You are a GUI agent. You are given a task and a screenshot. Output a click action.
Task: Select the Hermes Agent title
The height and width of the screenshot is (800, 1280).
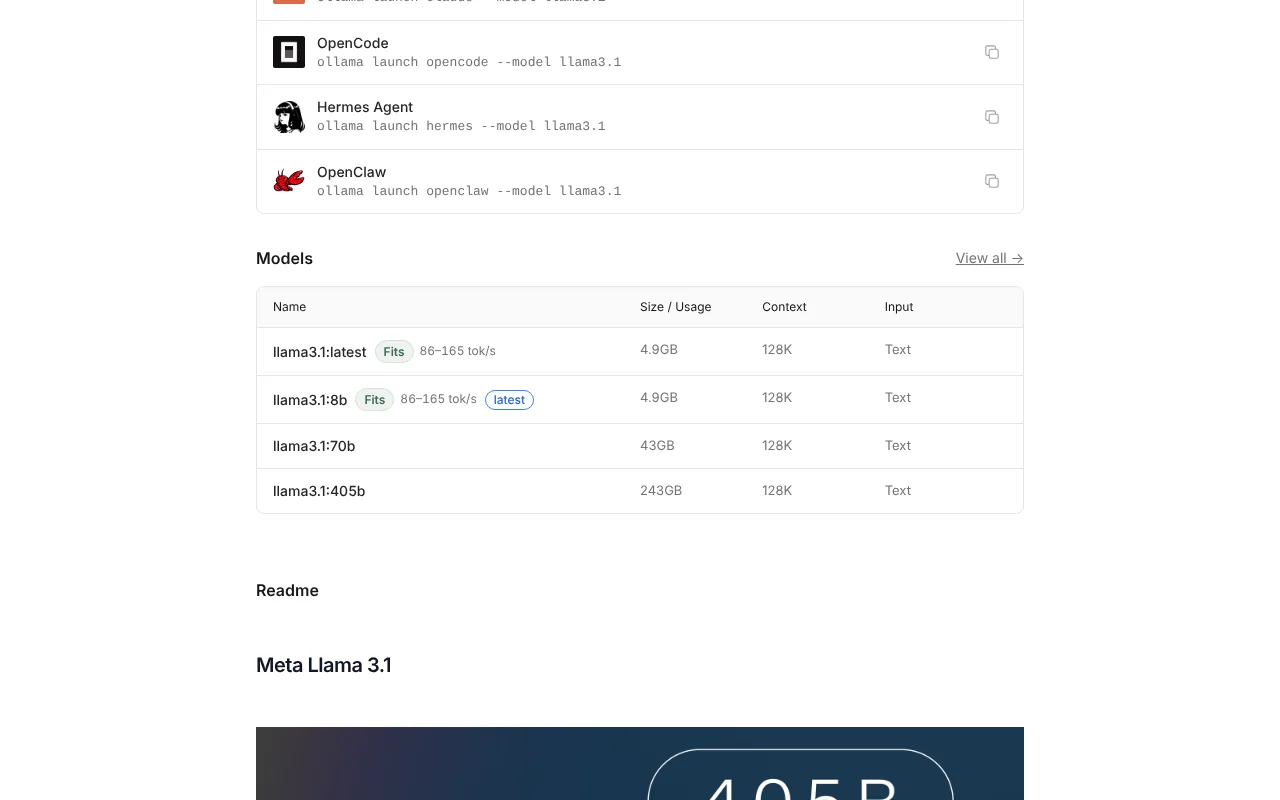coord(365,107)
